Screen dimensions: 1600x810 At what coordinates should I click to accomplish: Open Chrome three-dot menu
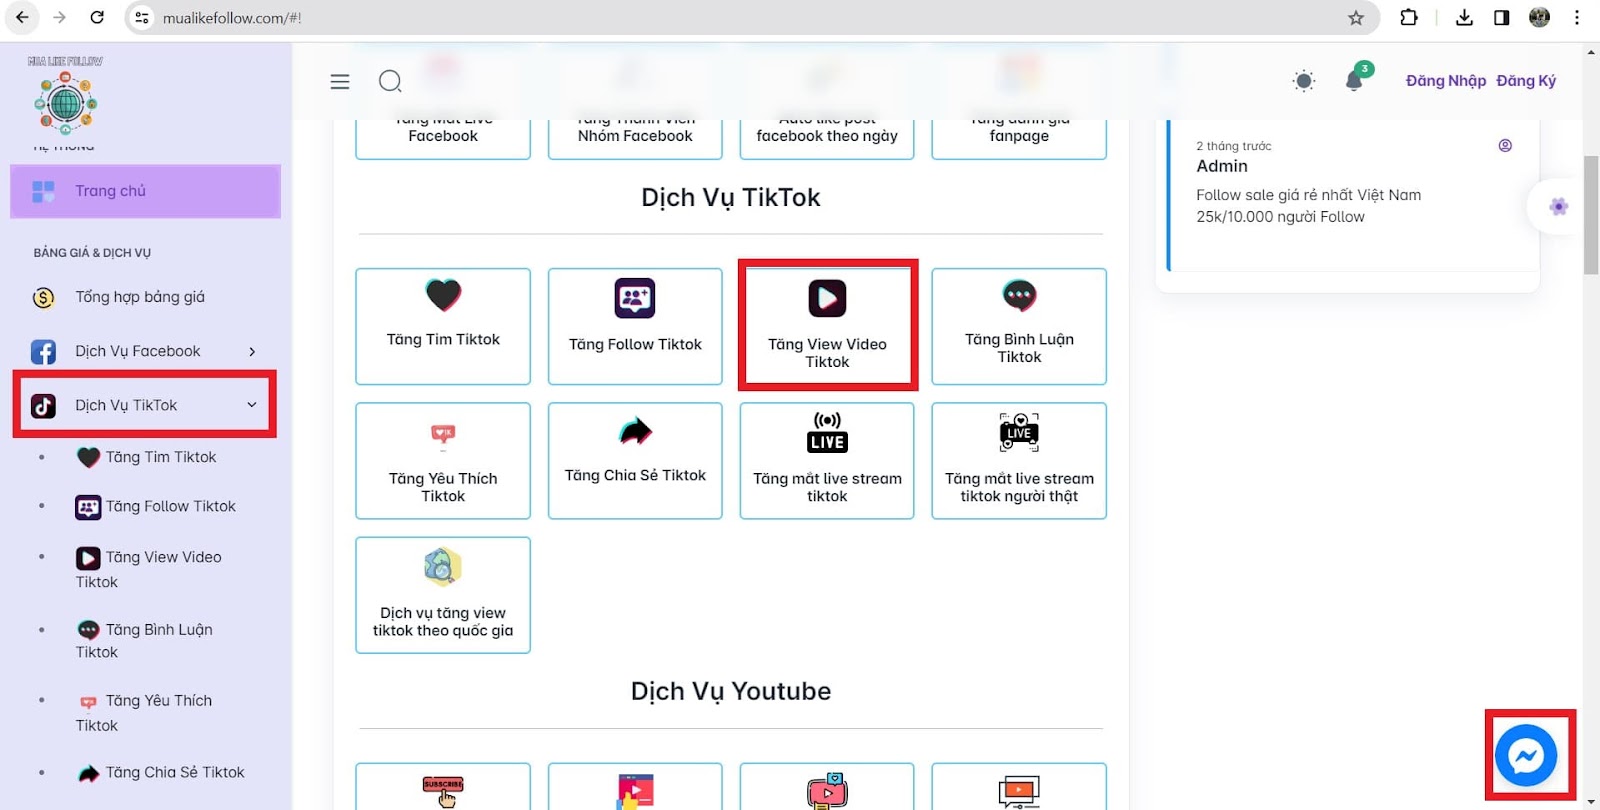pos(1577,17)
